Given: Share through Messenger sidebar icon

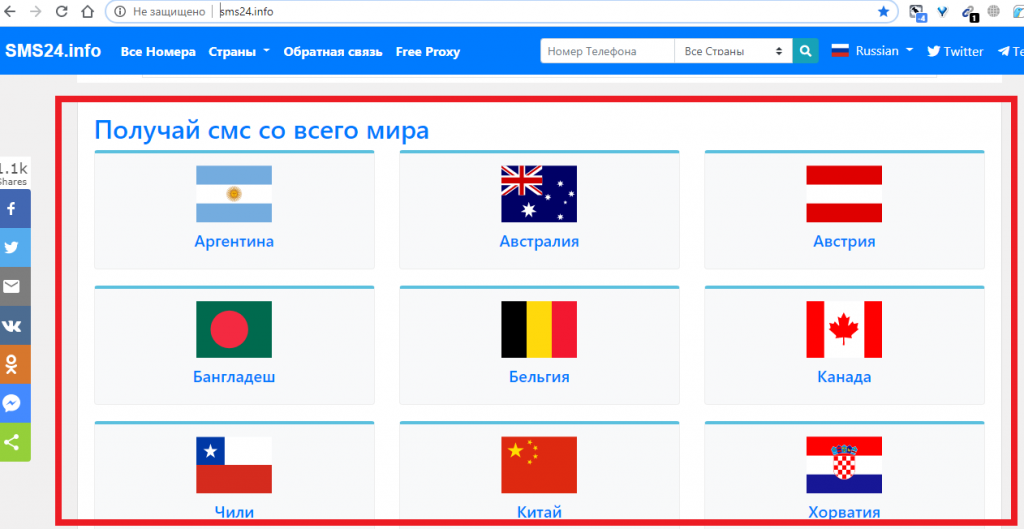Looking at the screenshot, I should pos(13,404).
